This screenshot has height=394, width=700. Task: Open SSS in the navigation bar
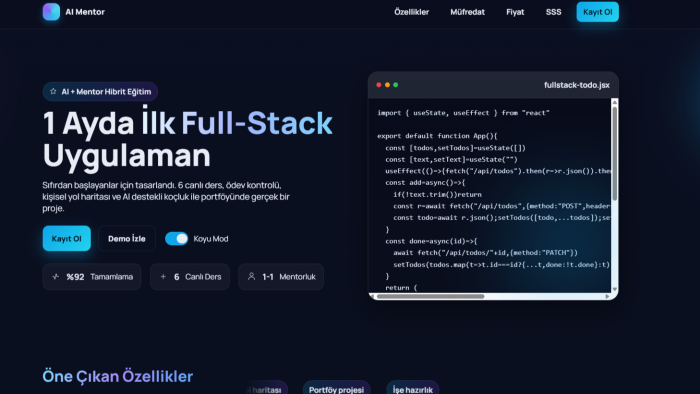point(553,12)
